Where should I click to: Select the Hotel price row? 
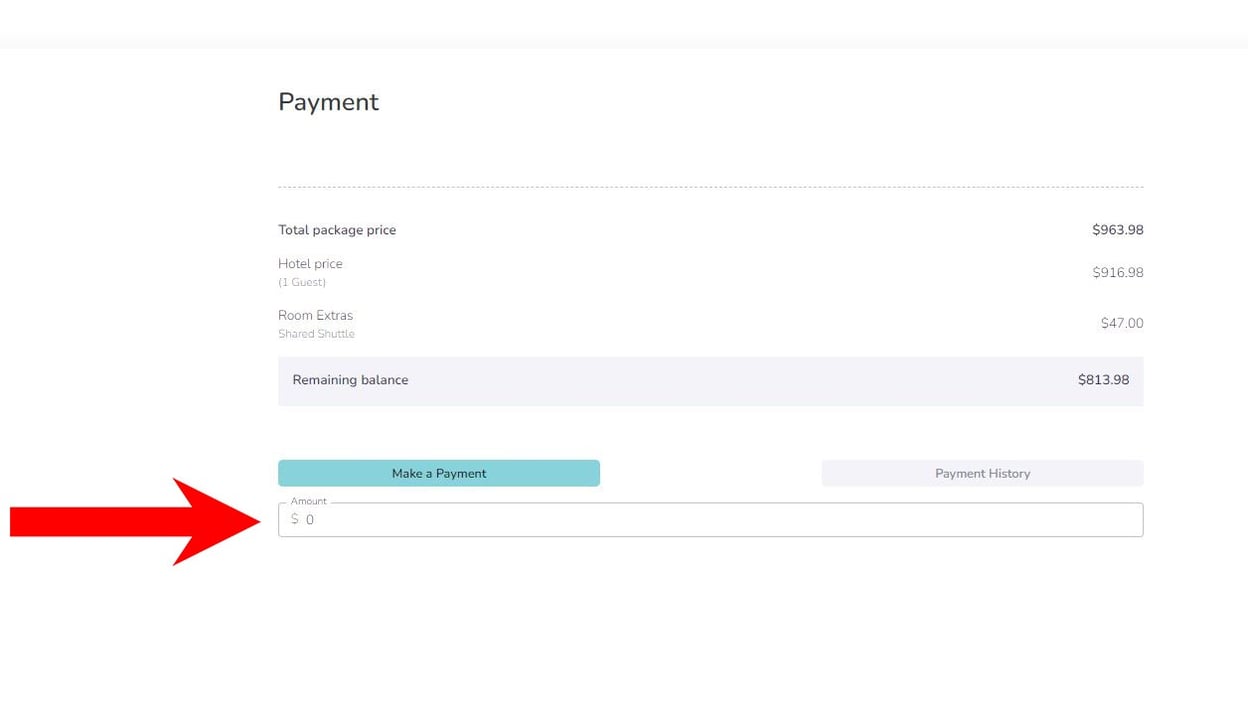tap(310, 263)
